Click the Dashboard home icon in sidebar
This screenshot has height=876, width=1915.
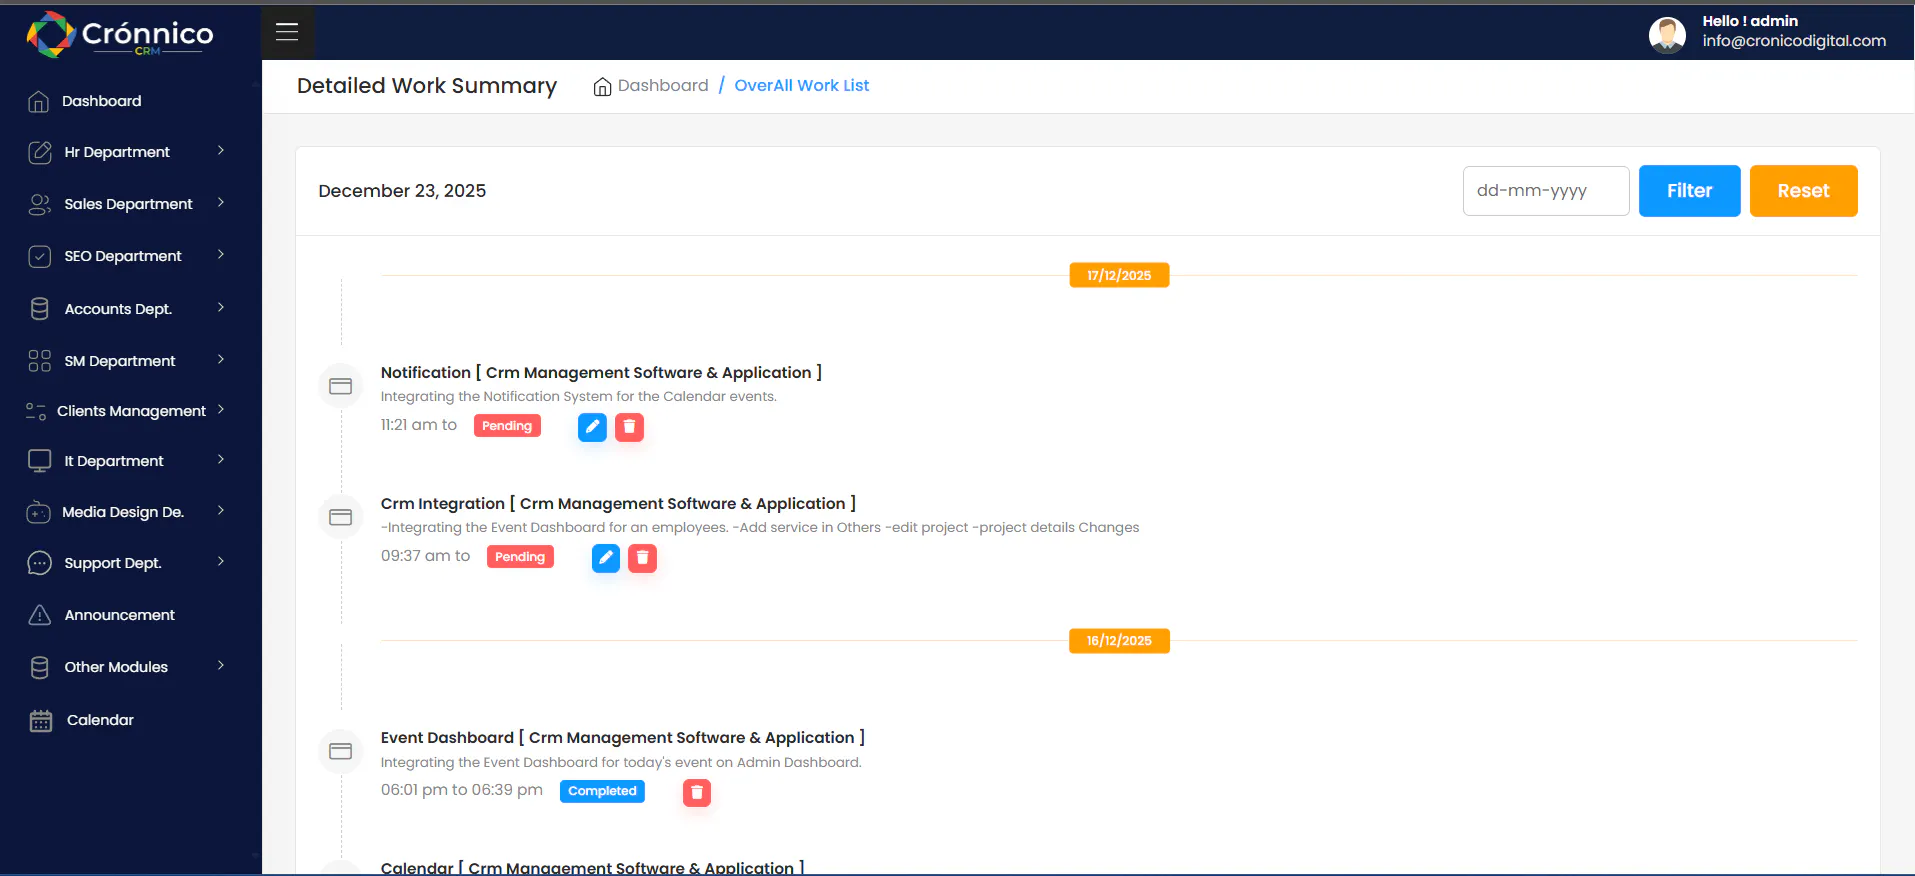pyautogui.click(x=39, y=101)
